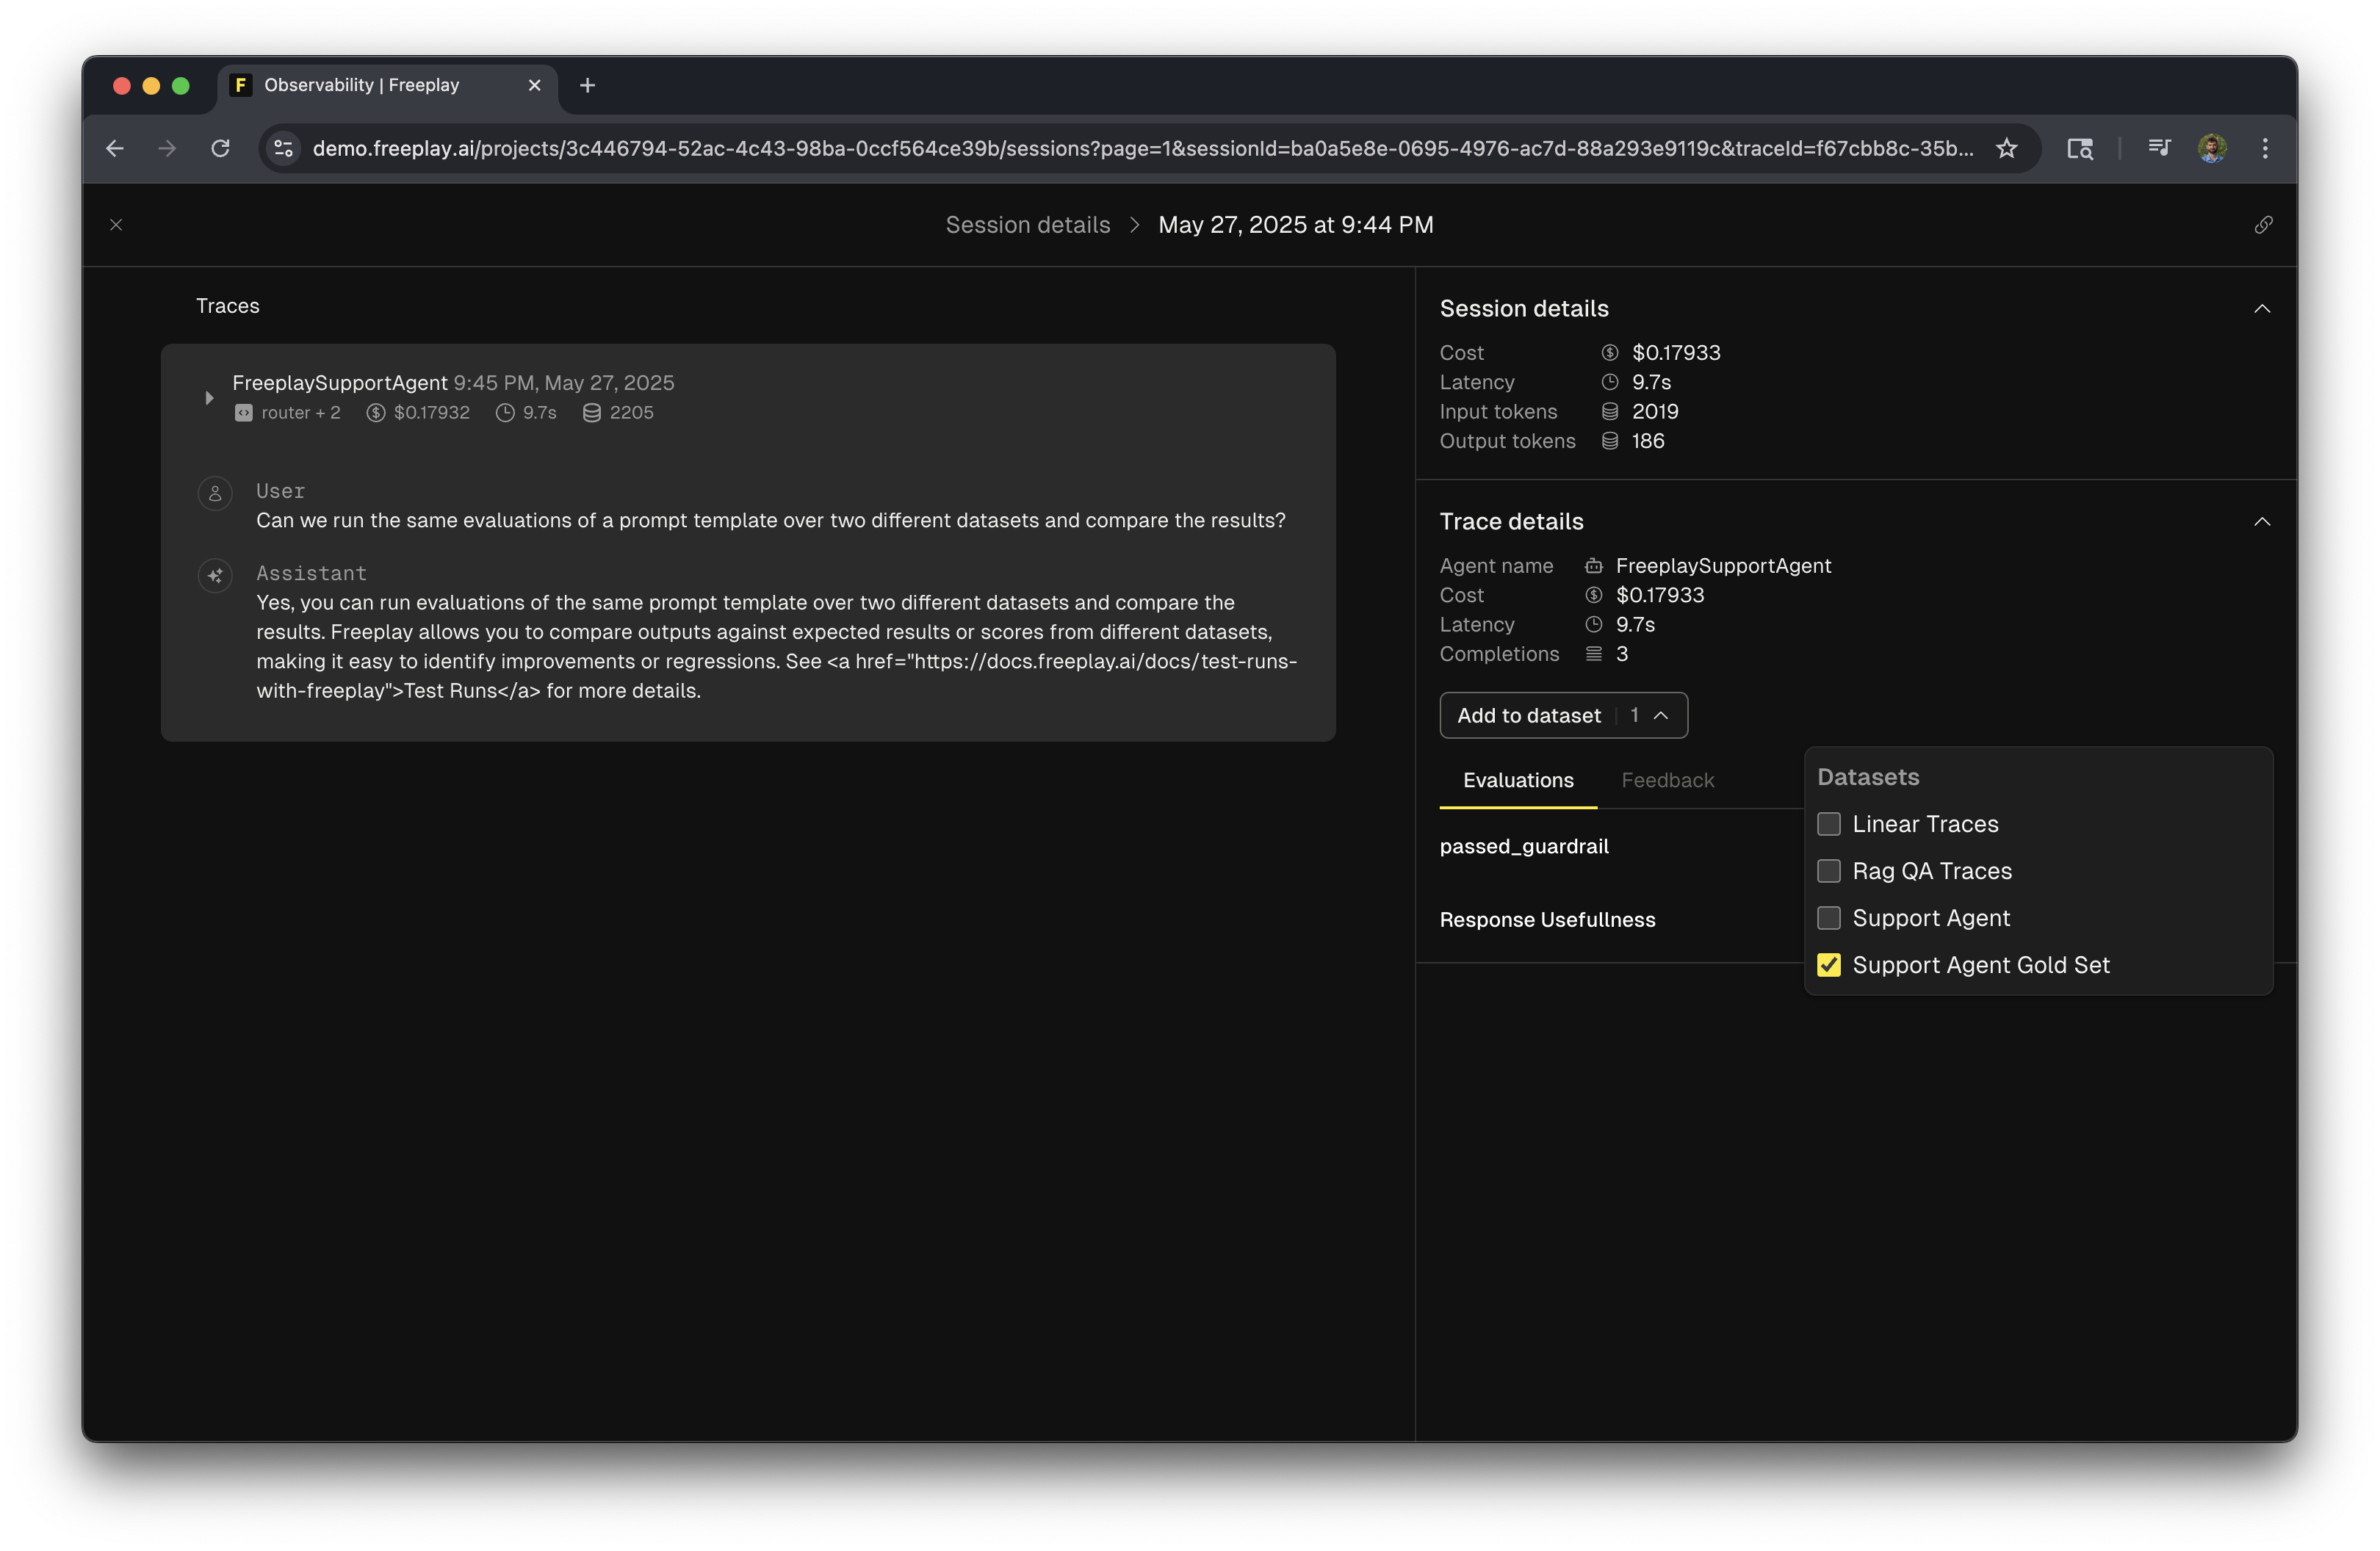Click the macOS yellow minimize button
The image size is (2380, 1551).
(151, 86)
